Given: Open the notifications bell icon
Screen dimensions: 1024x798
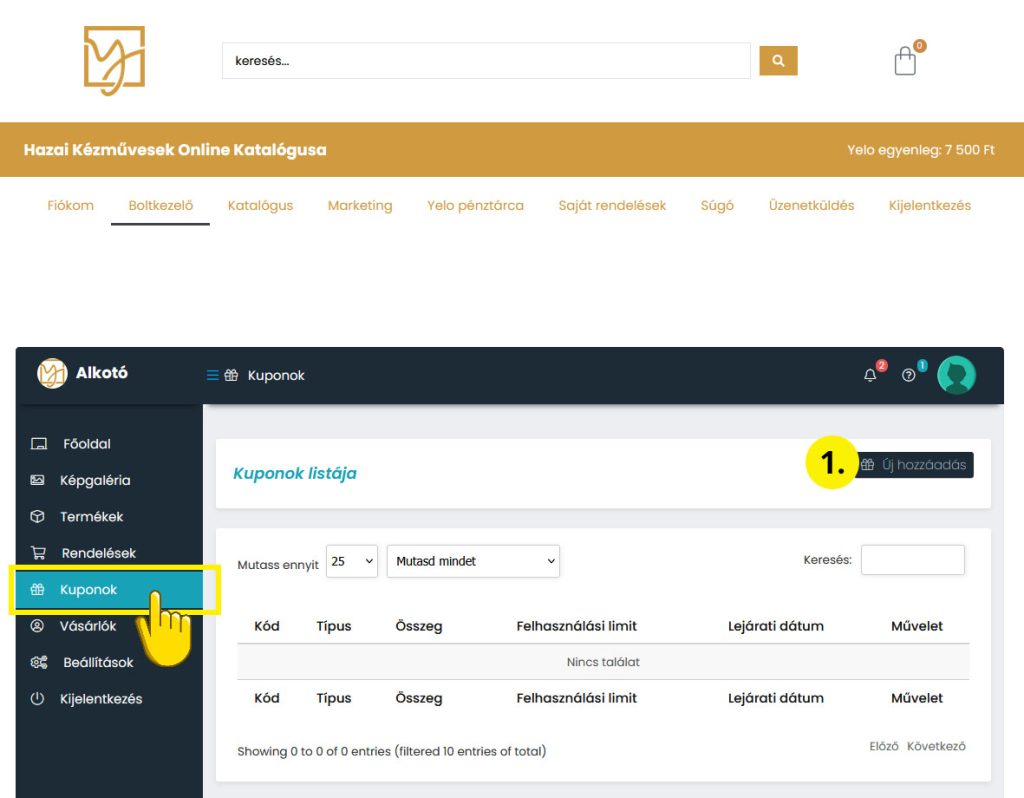Looking at the screenshot, I should point(870,375).
